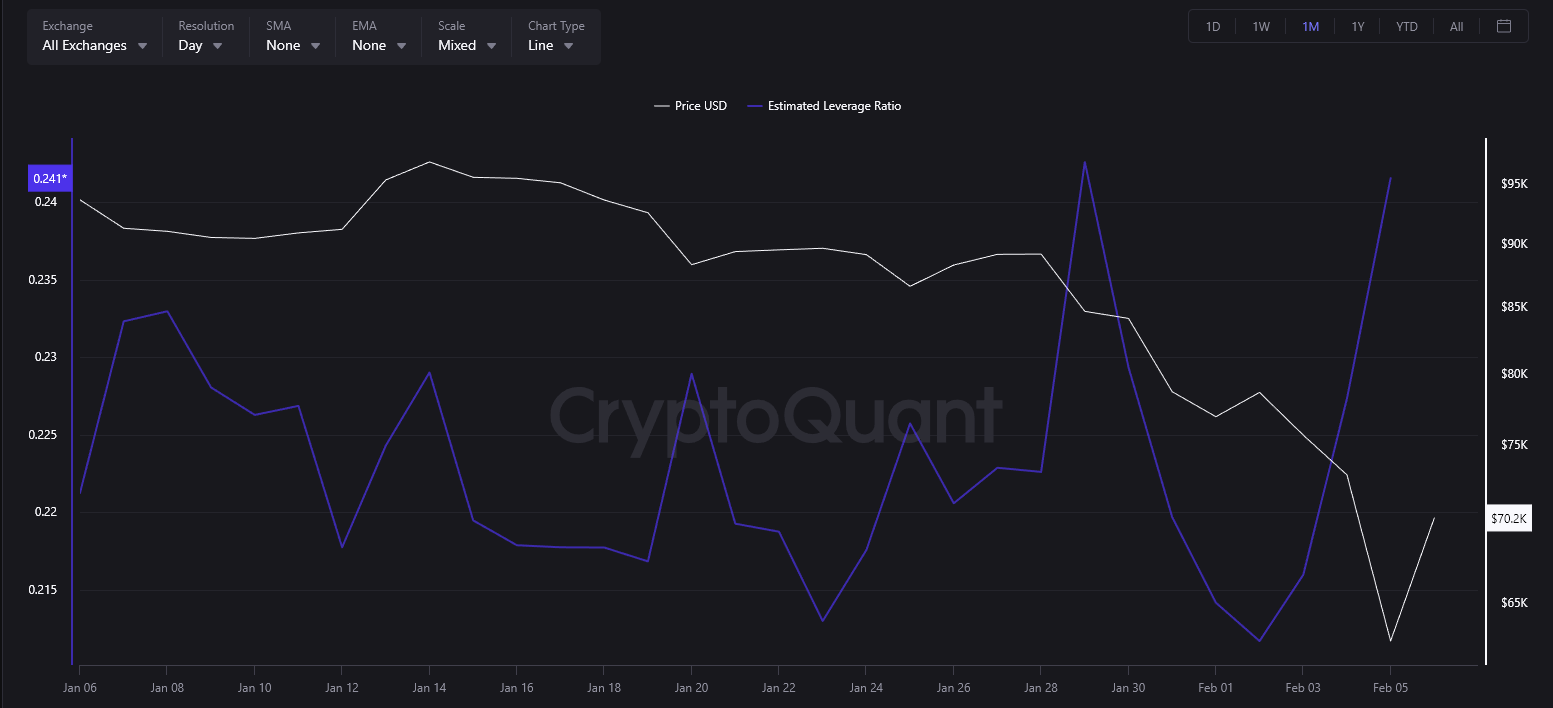Open the Chart Type dropdown
1553x708 pixels.
point(550,45)
